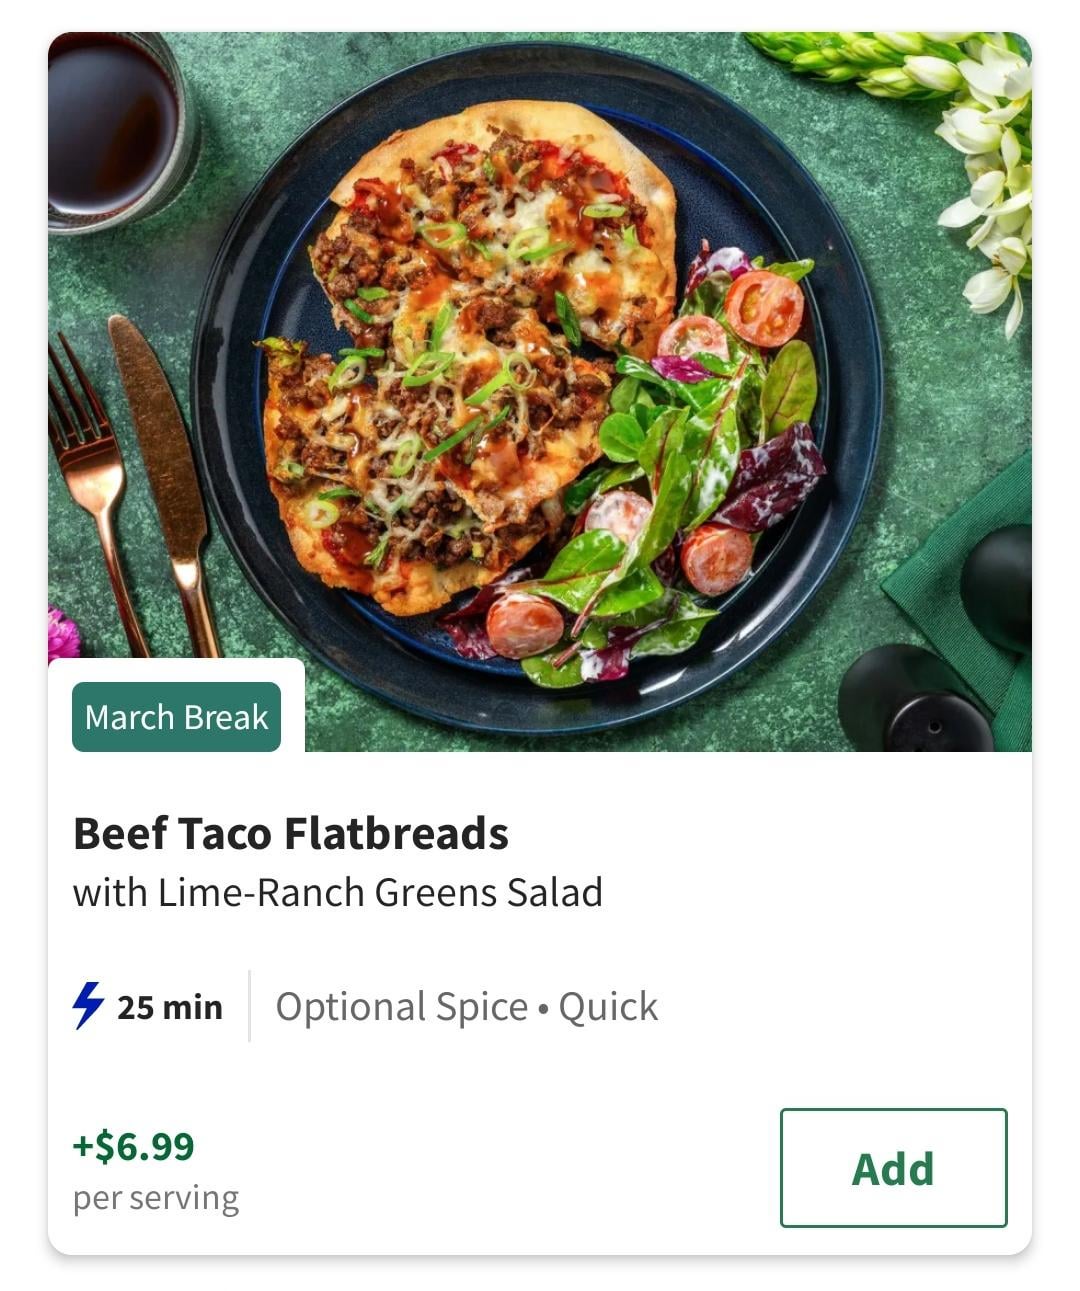Click the divider beside the cooking time

coord(249,1006)
